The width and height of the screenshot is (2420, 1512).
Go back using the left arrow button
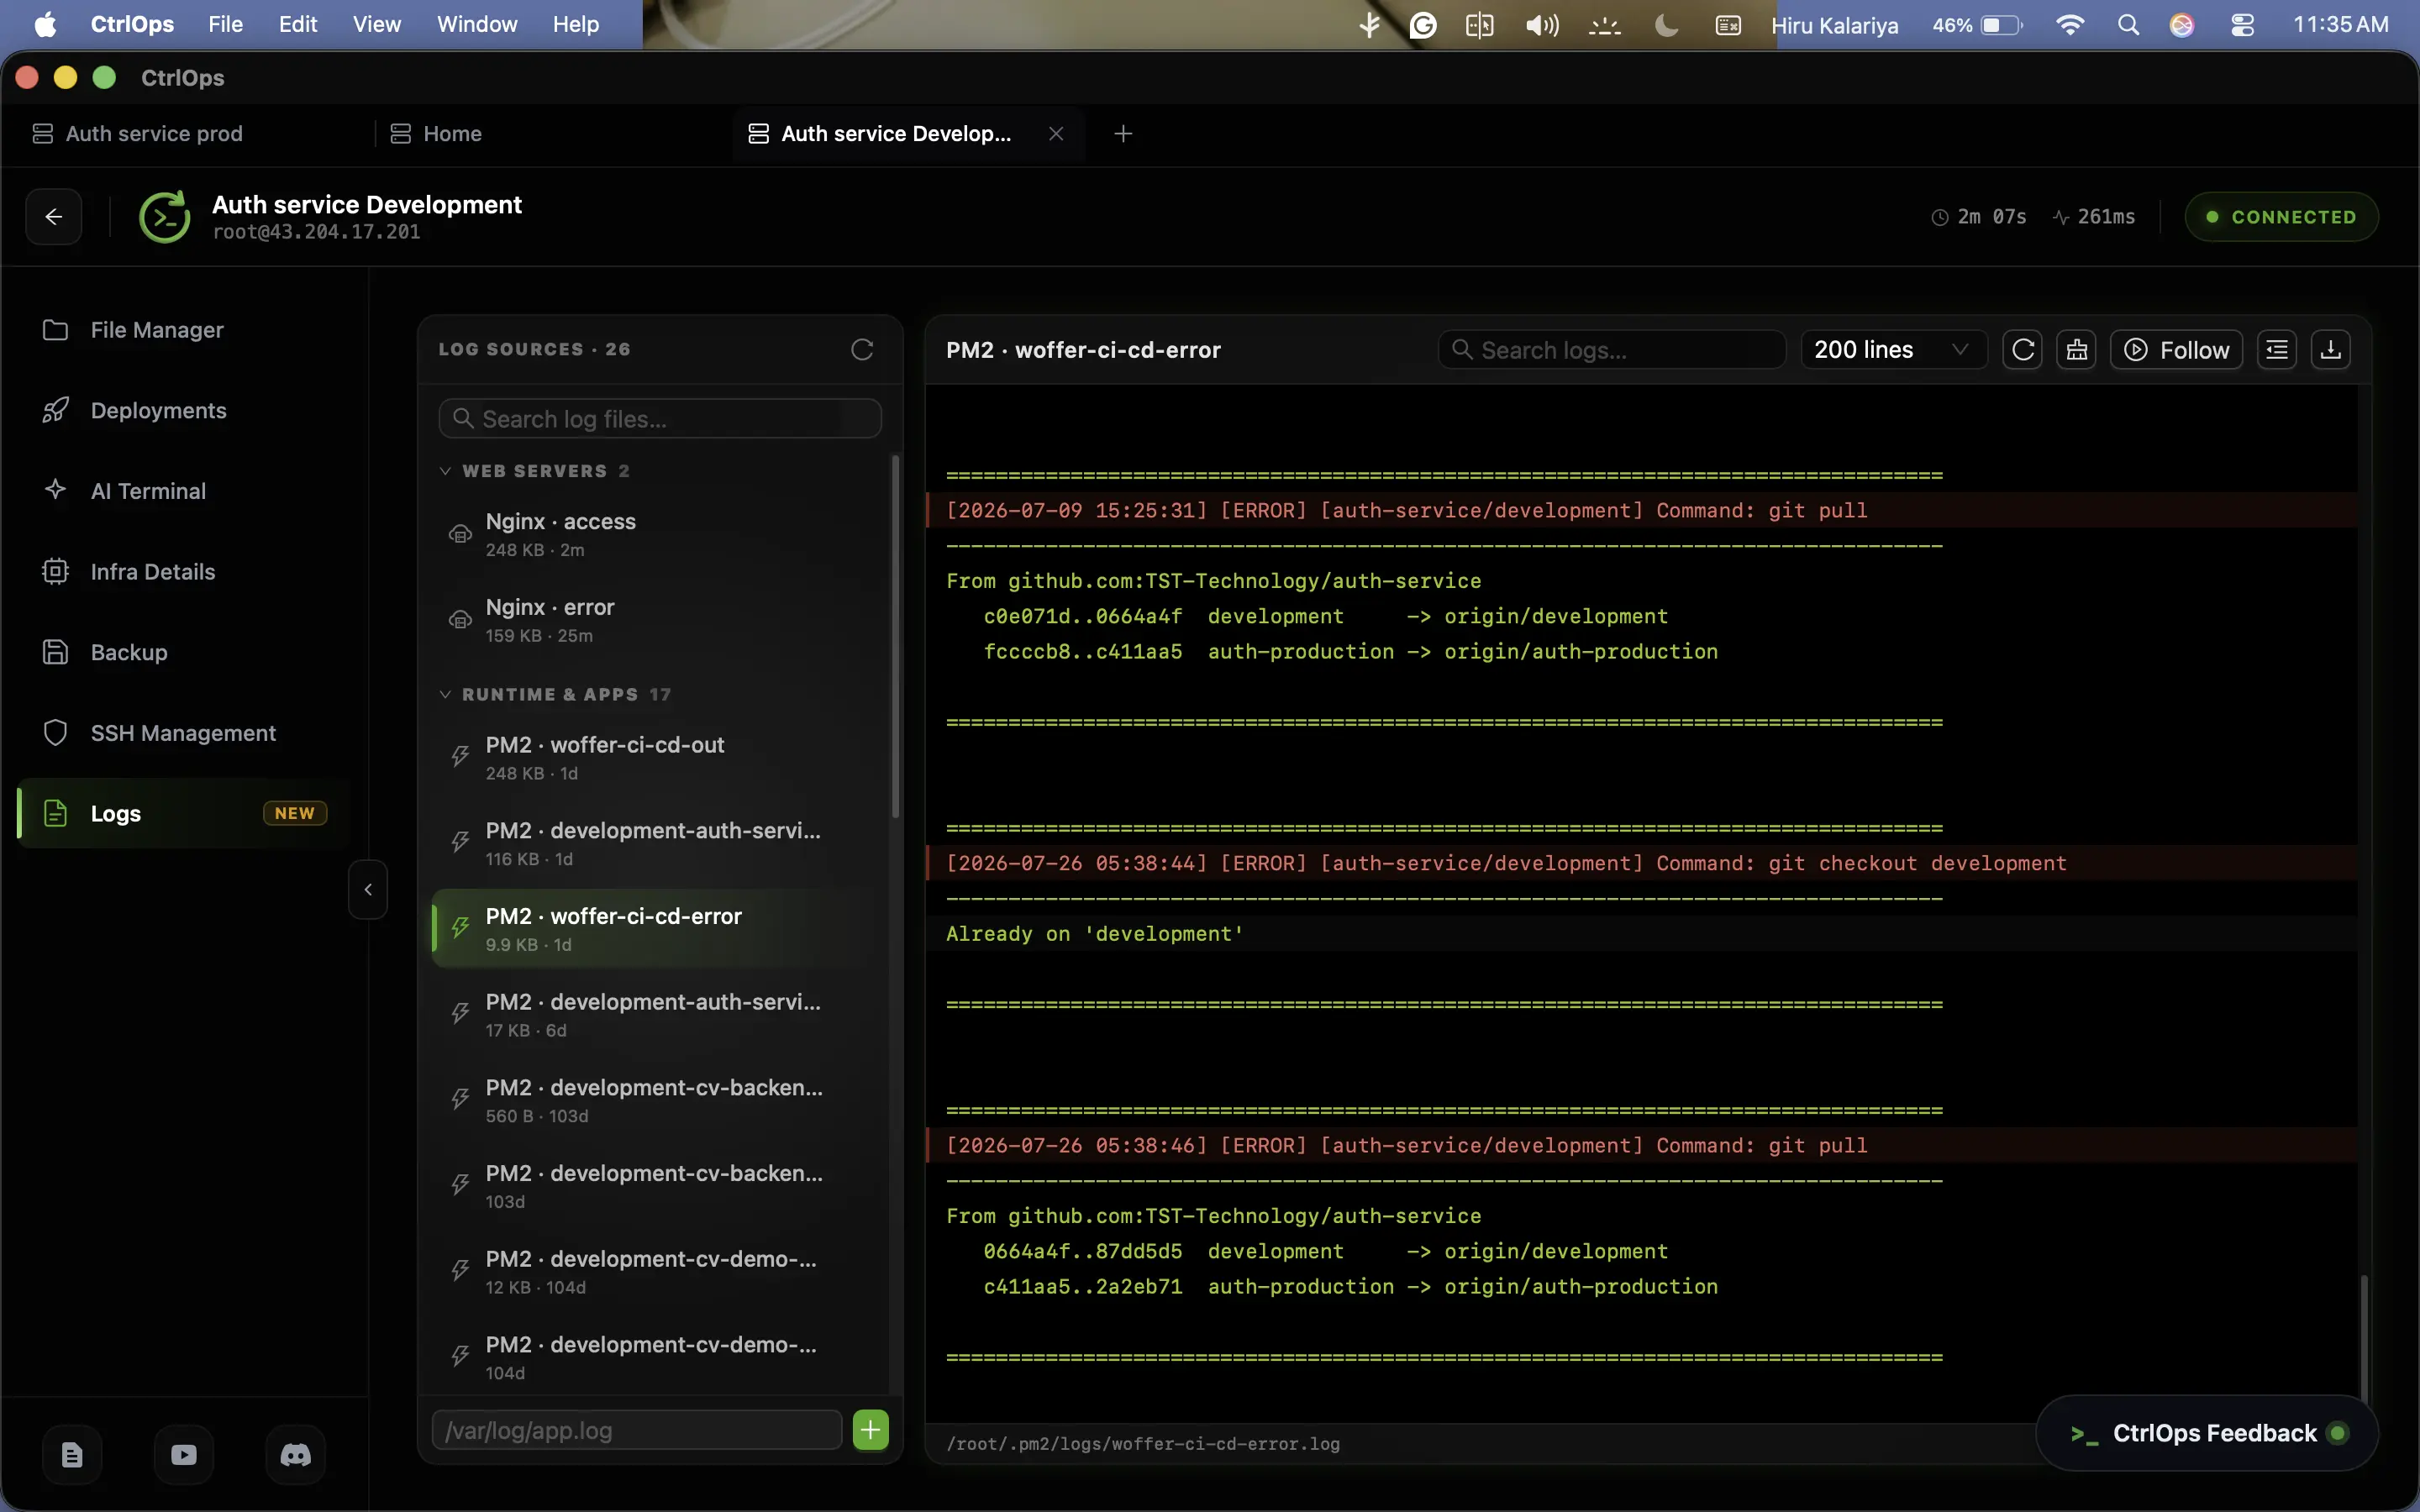point(54,216)
